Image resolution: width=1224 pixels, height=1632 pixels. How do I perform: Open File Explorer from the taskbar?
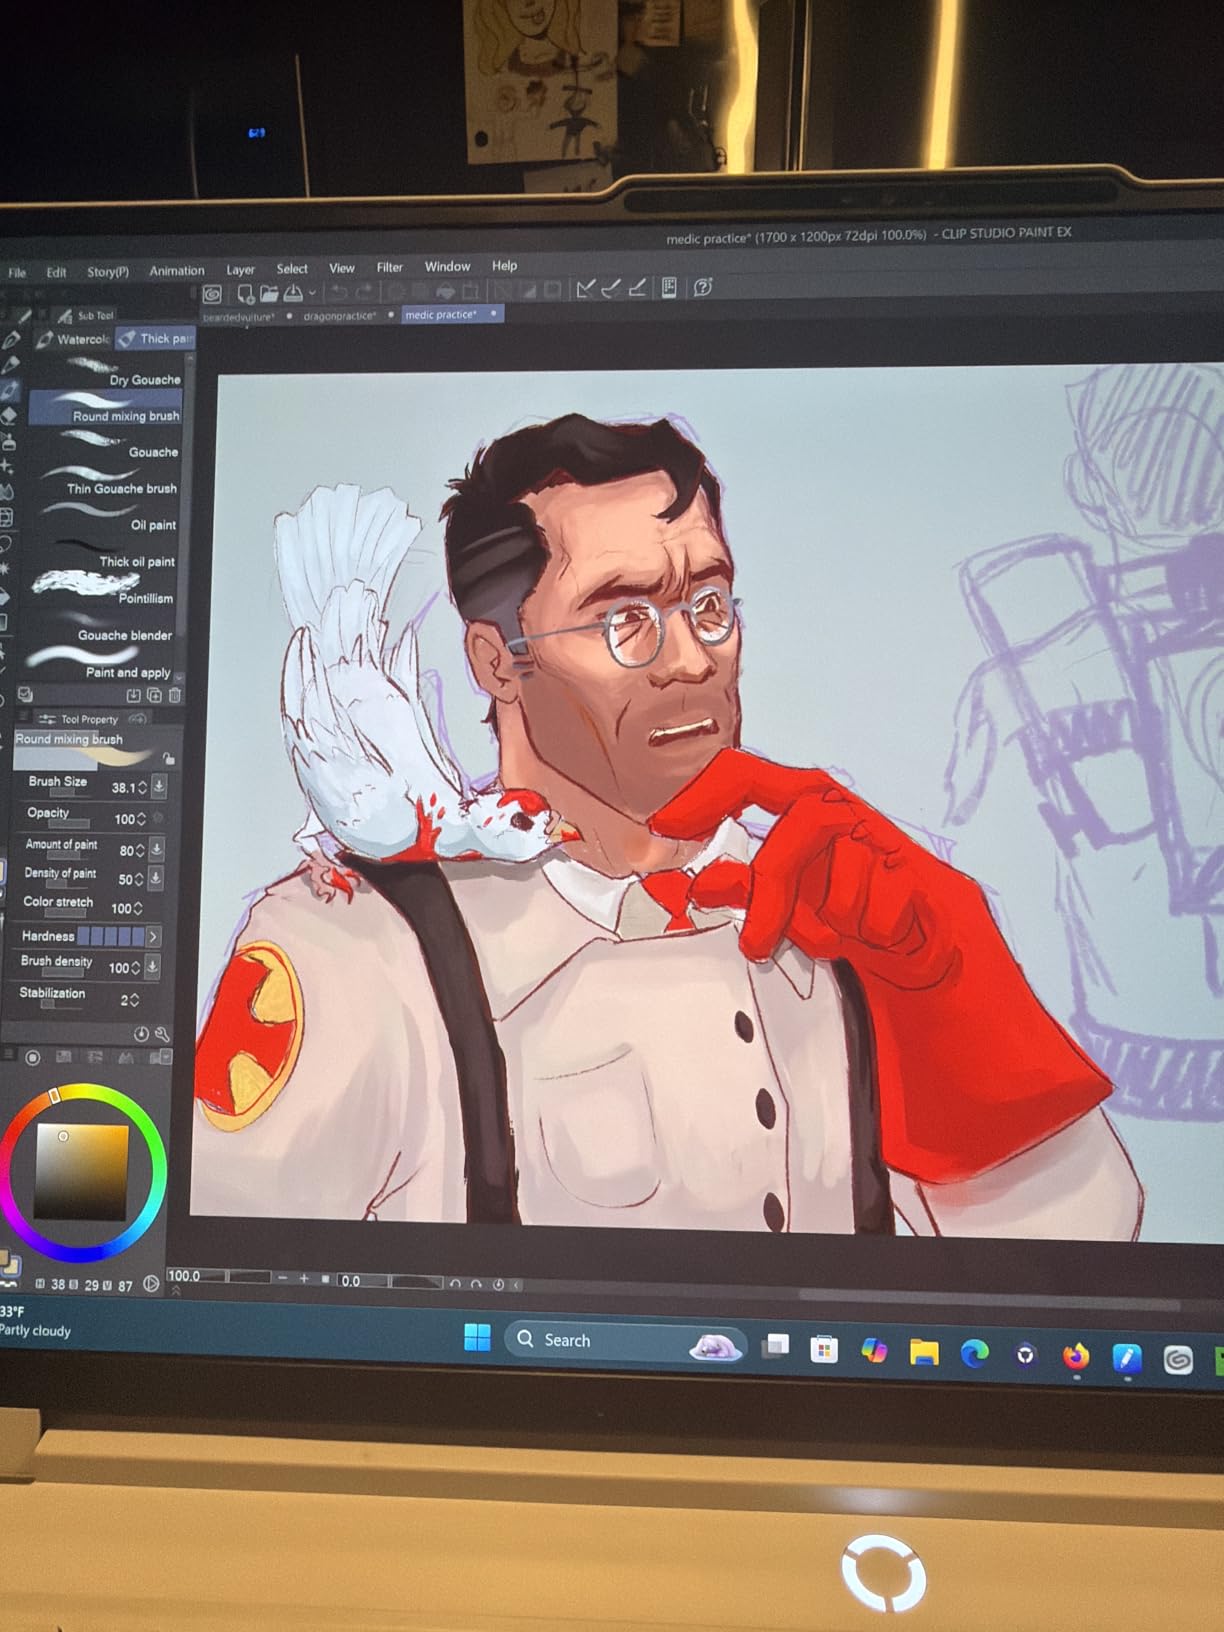coord(923,1352)
